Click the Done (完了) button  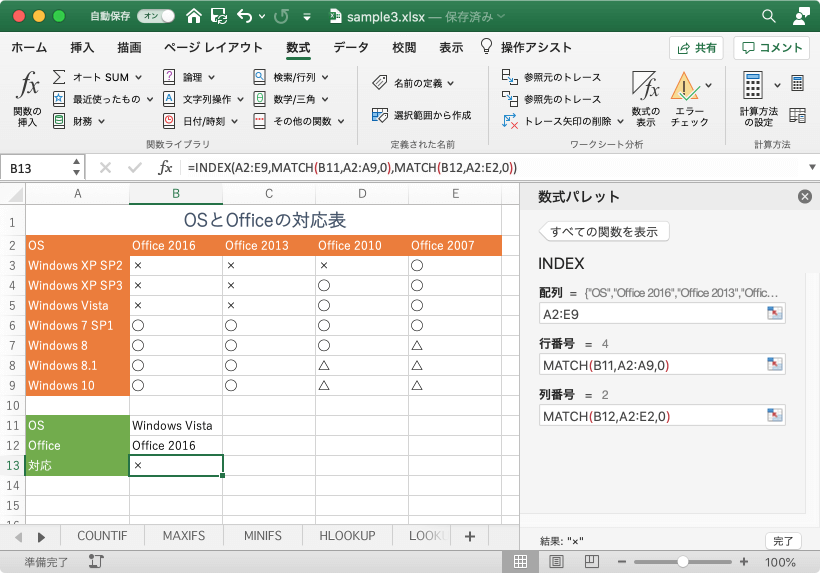[x=783, y=541]
